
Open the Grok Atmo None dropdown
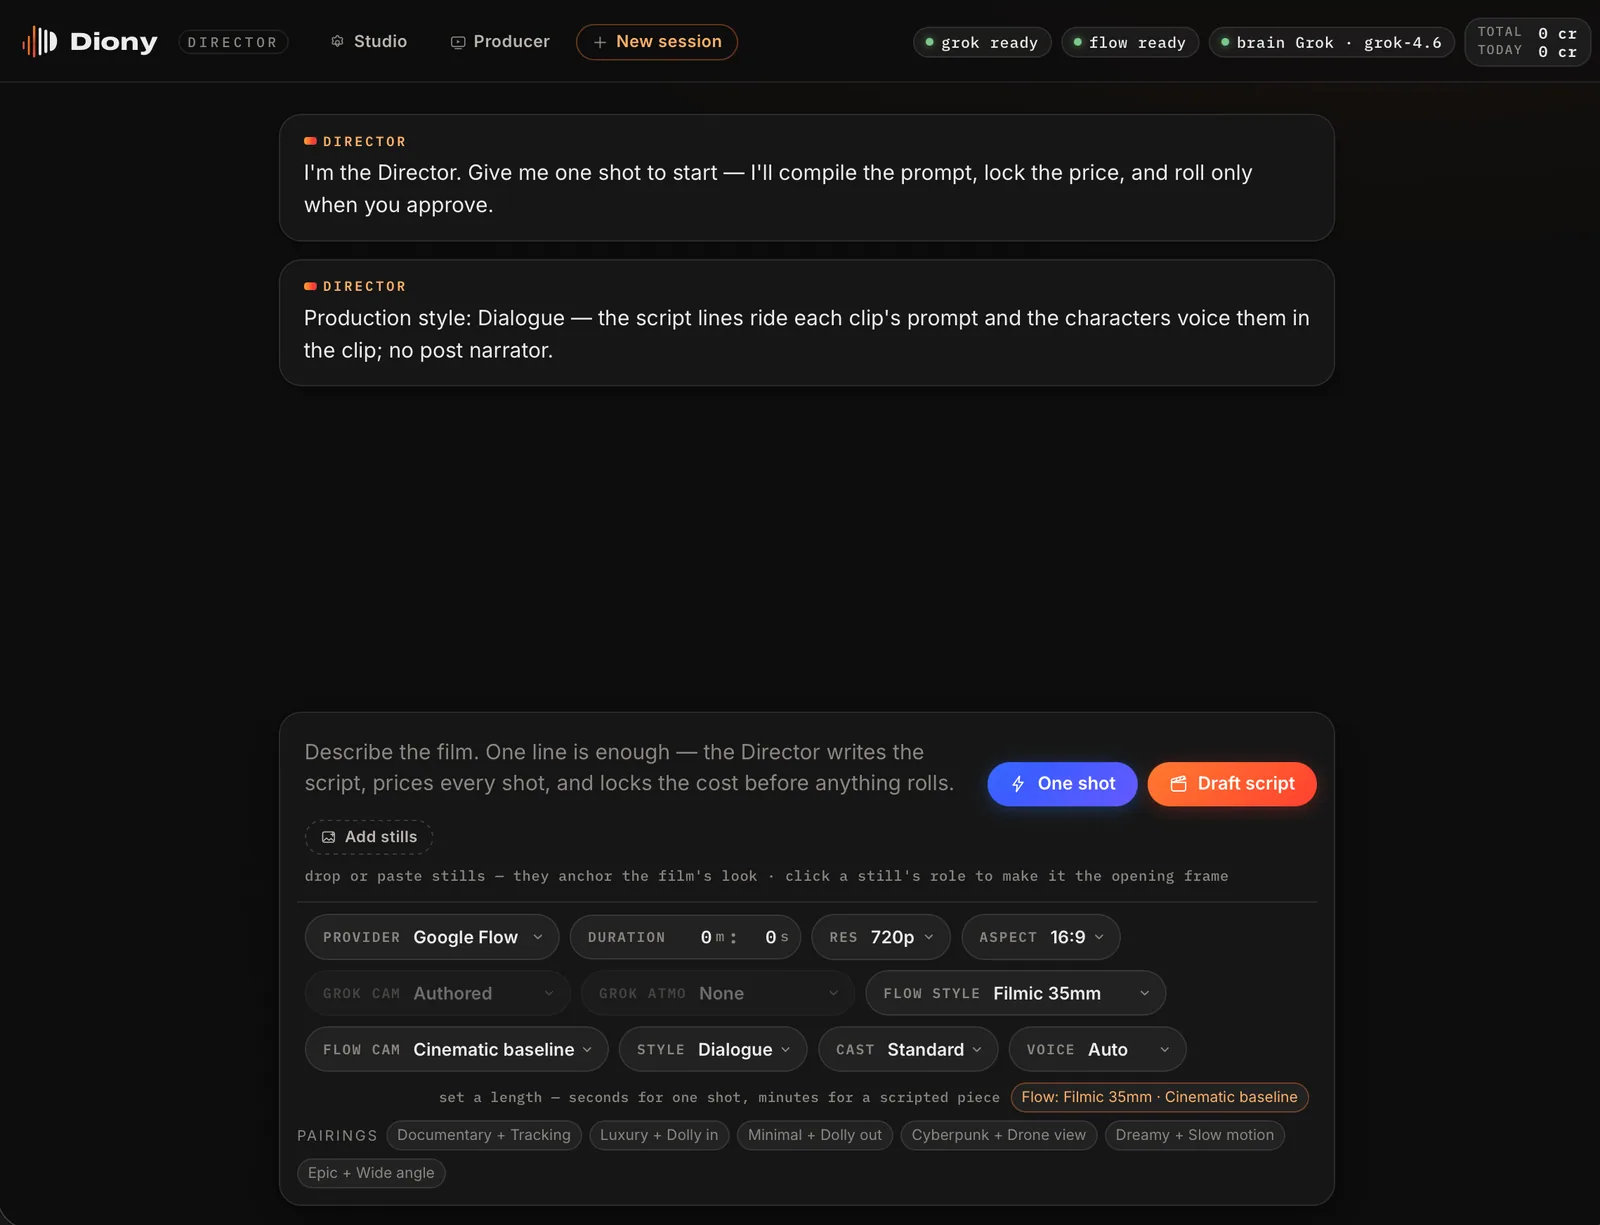(718, 993)
